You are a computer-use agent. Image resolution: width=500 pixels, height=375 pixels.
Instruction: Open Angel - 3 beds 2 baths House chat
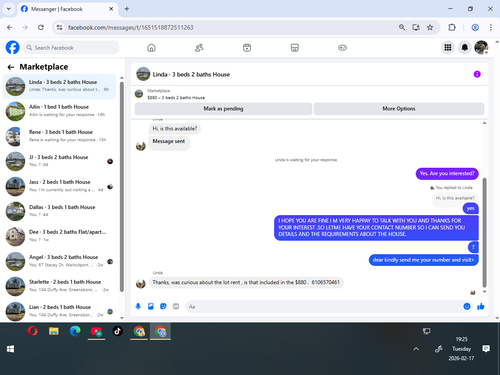pyautogui.click(x=59, y=261)
